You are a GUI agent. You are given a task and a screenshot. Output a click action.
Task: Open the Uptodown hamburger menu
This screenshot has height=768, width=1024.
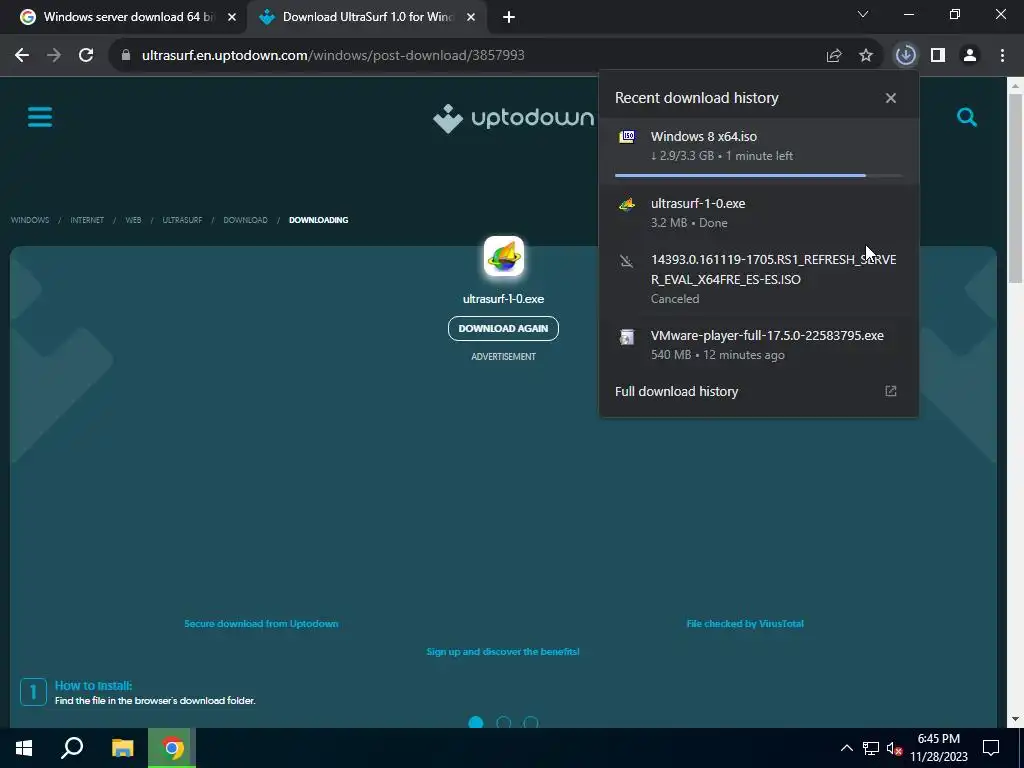tap(40, 118)
